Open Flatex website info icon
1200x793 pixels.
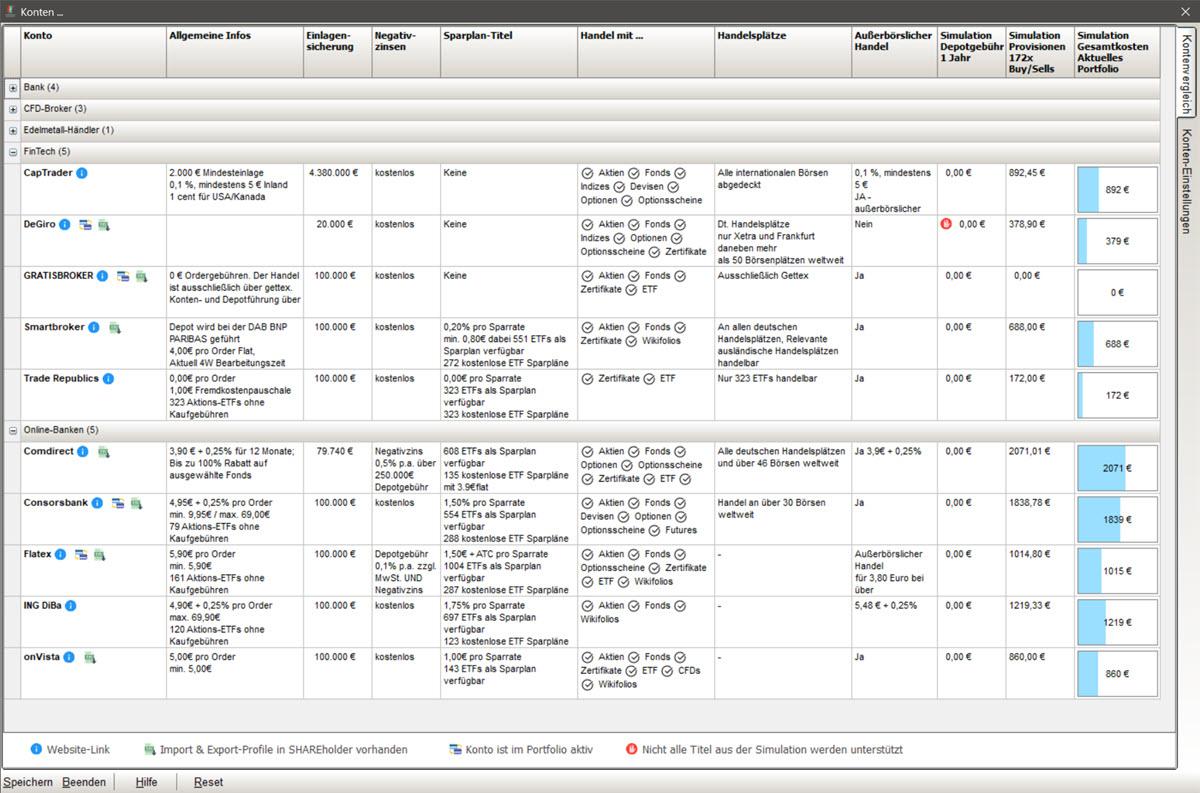pyautogui.click(x=60, y=554)
